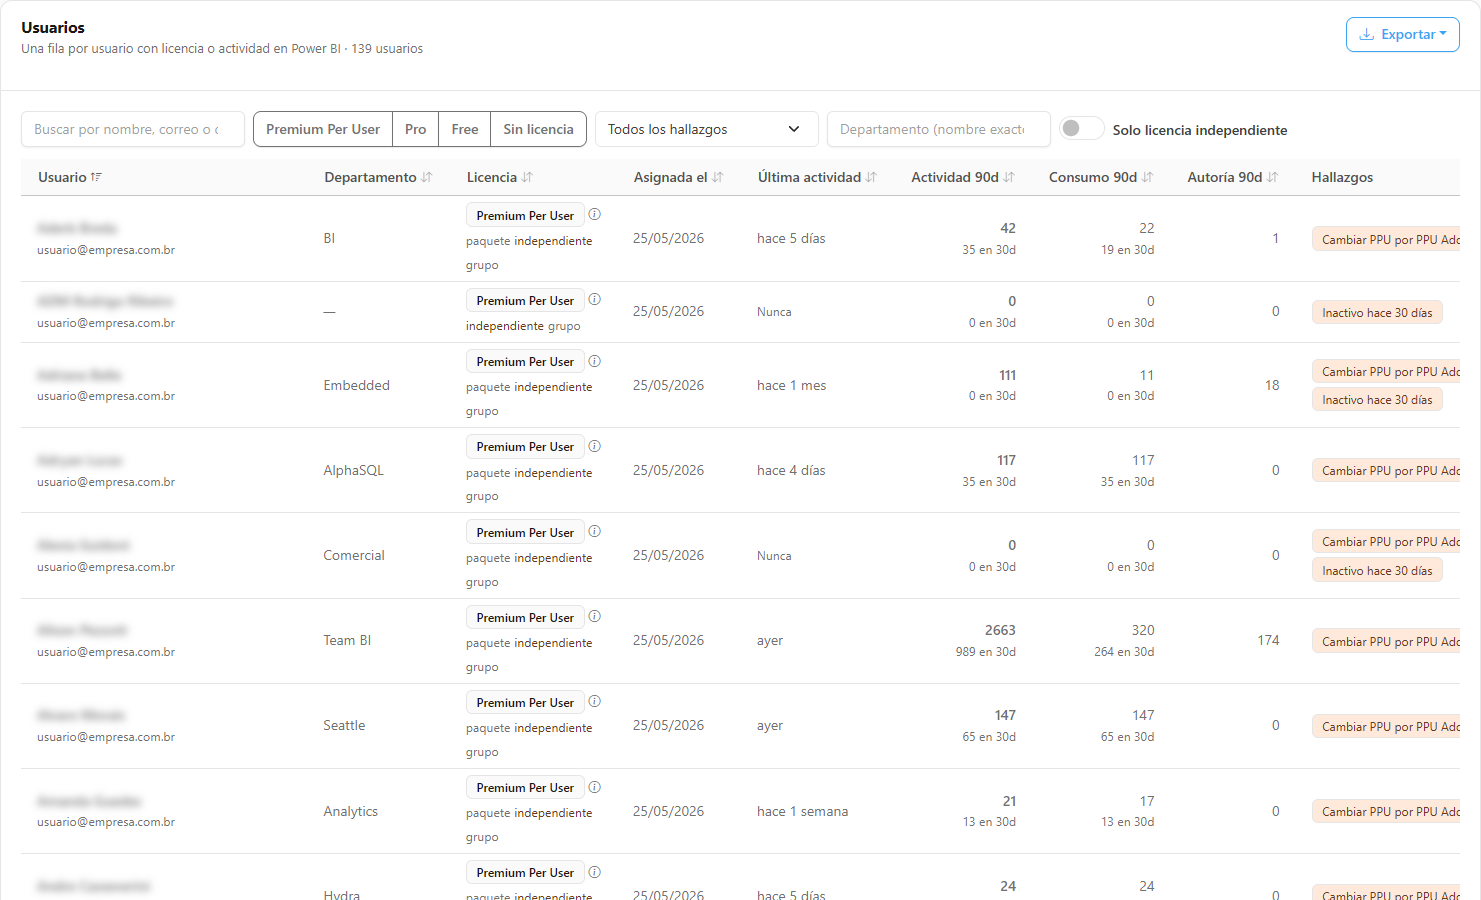This screenshot has height=900, width=1481.
Task: Click the info icon beside the 'independiente grupo' license
Action: (594, 299)
